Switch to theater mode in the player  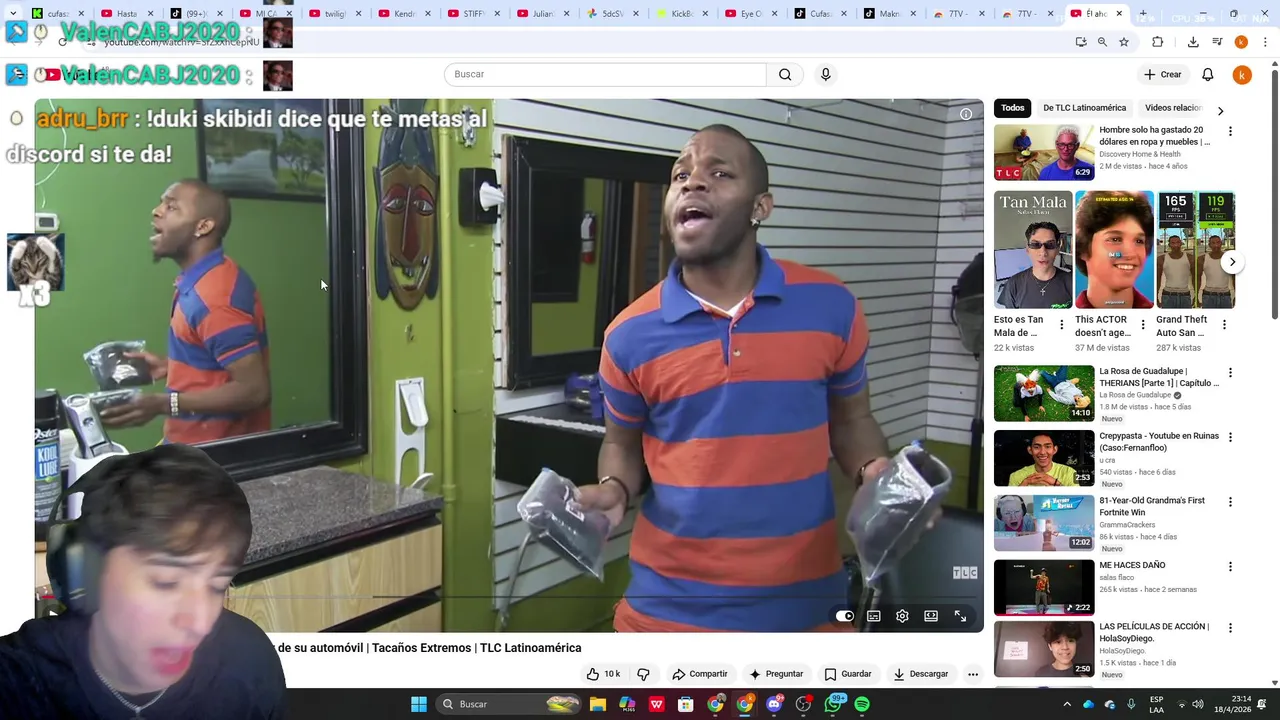coord(931,616)
